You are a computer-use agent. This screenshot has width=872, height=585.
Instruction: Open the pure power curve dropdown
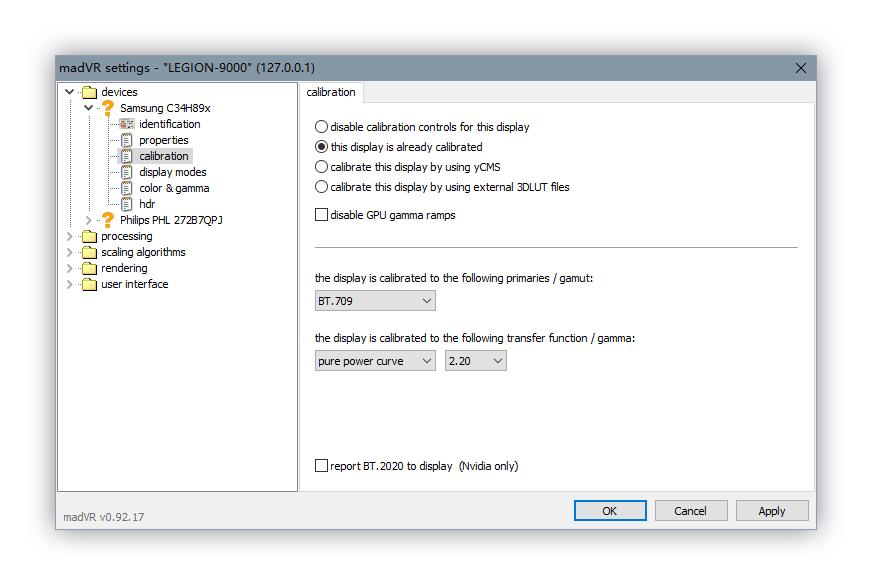click(x=375, y=361)
